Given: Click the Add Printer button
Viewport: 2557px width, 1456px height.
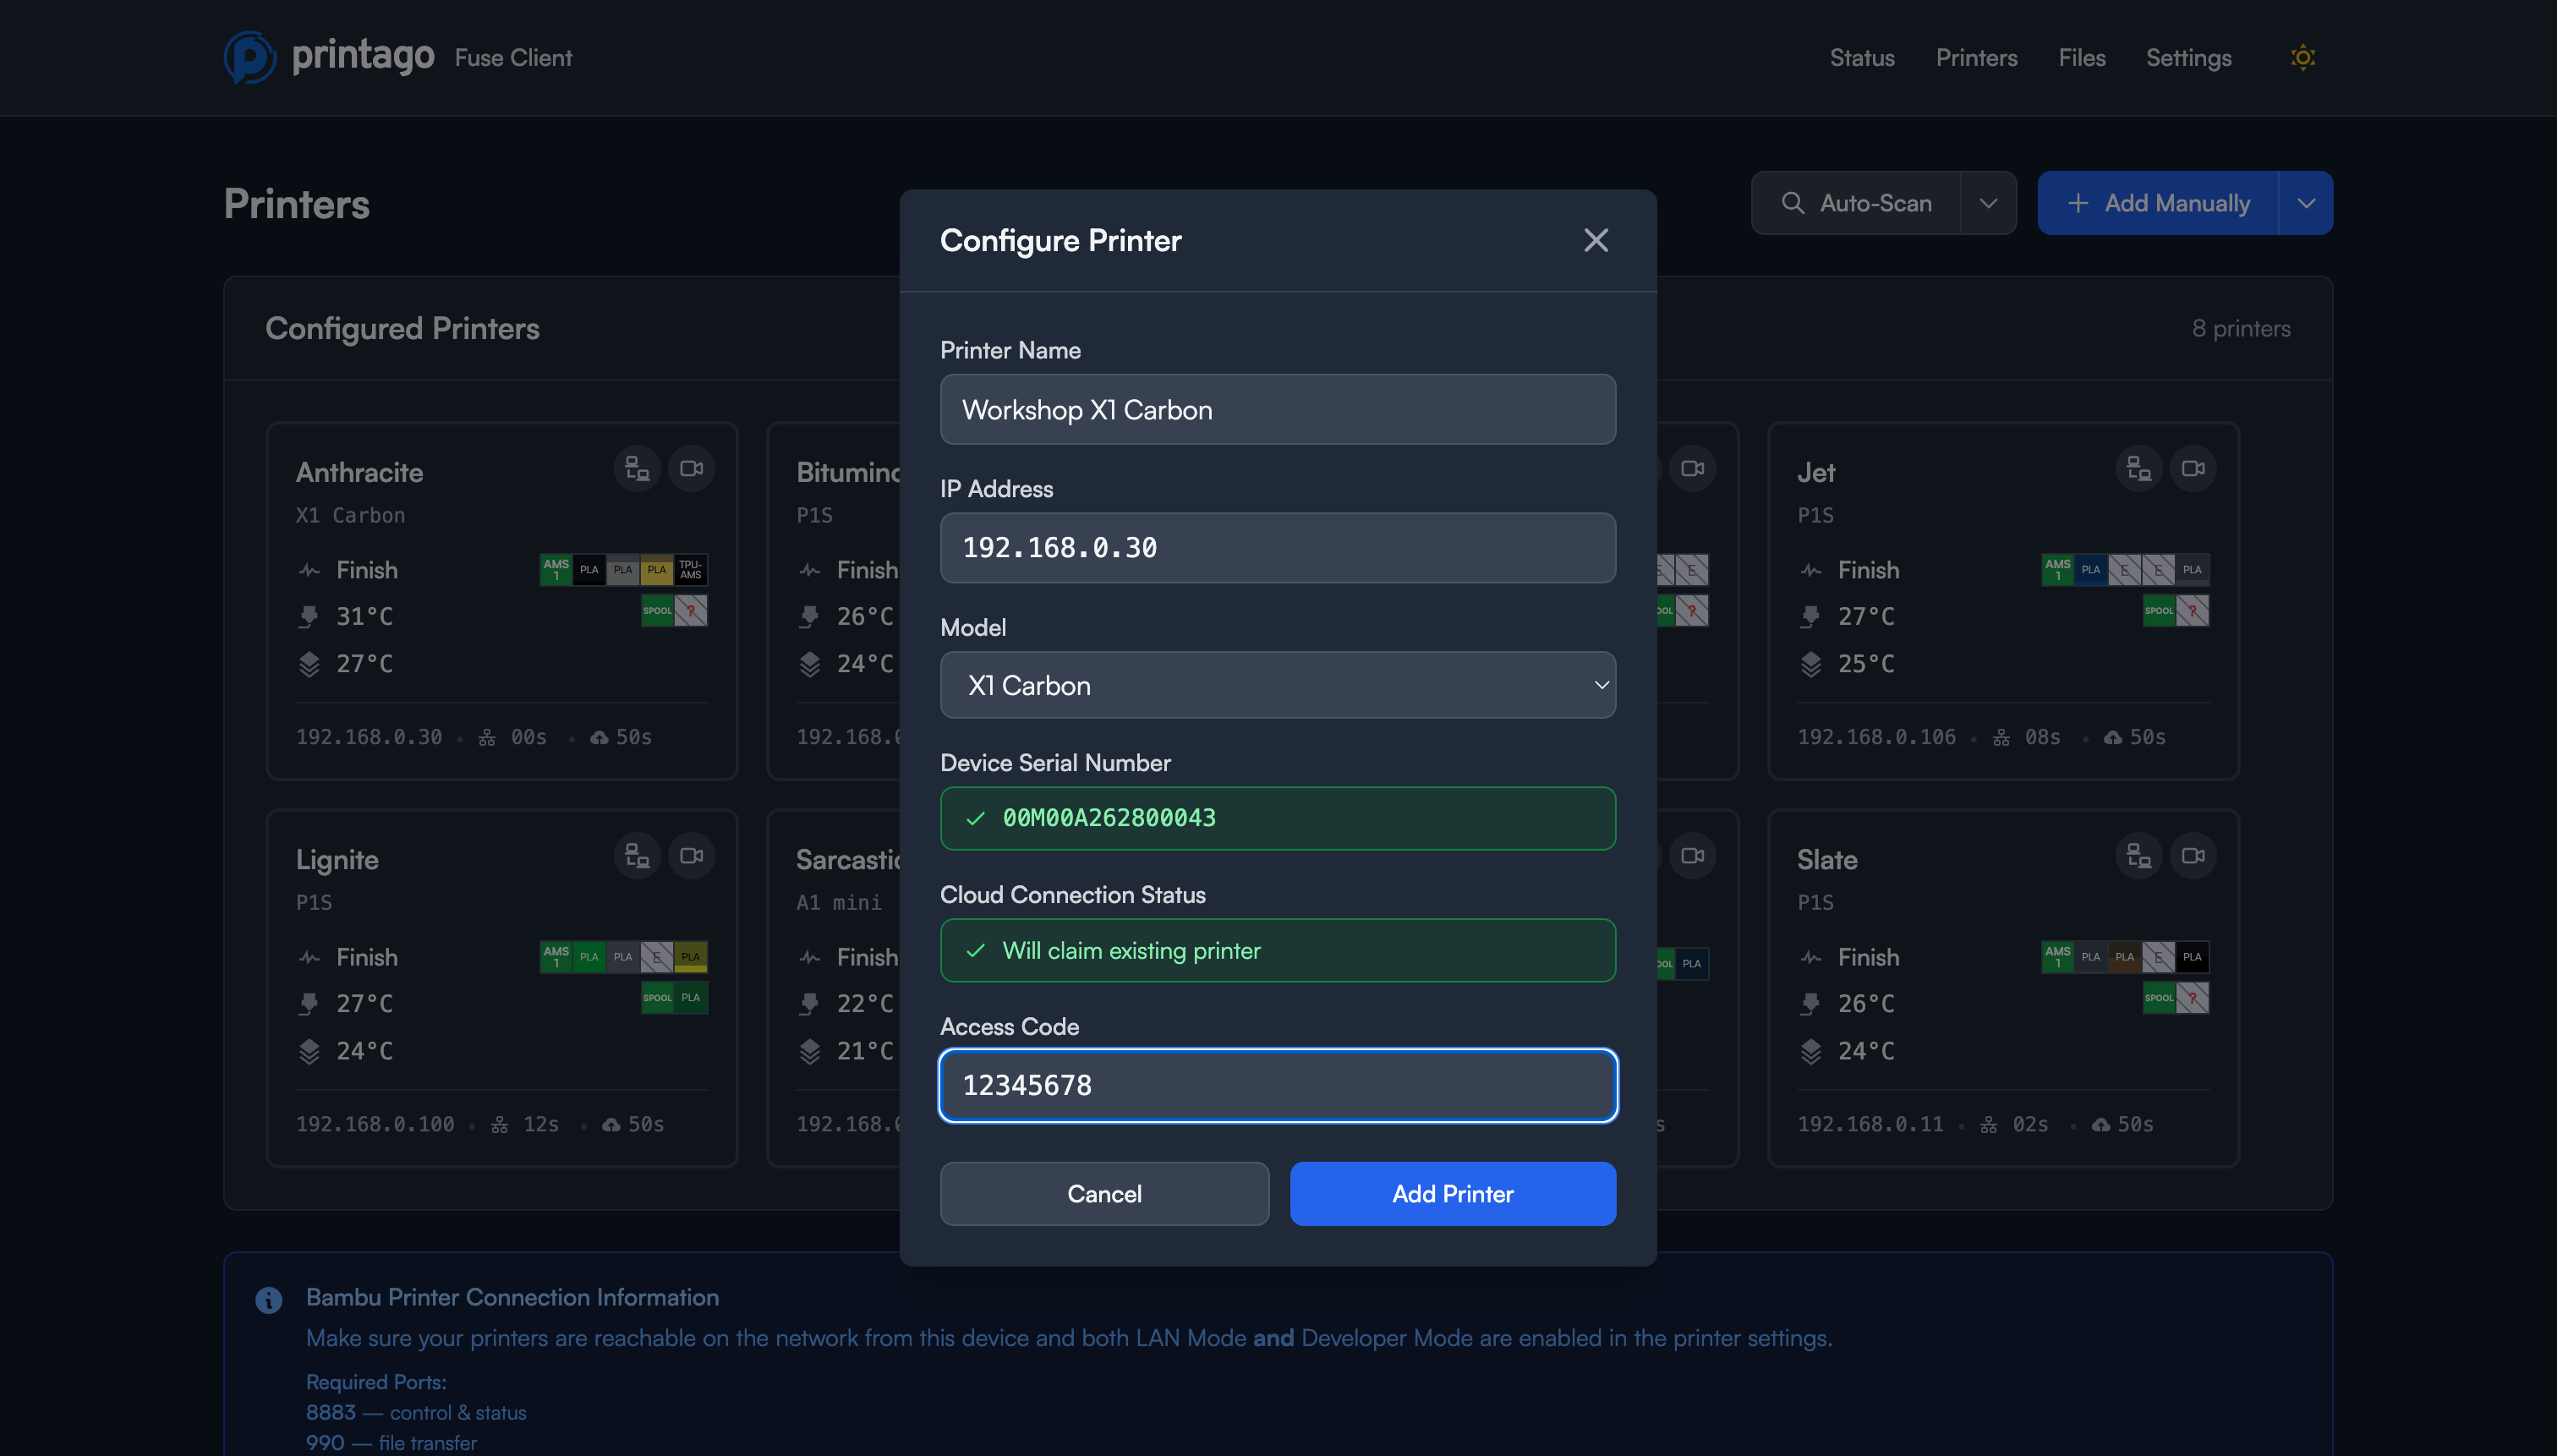Looking at the screenshot, I should coord(1452,1194).
